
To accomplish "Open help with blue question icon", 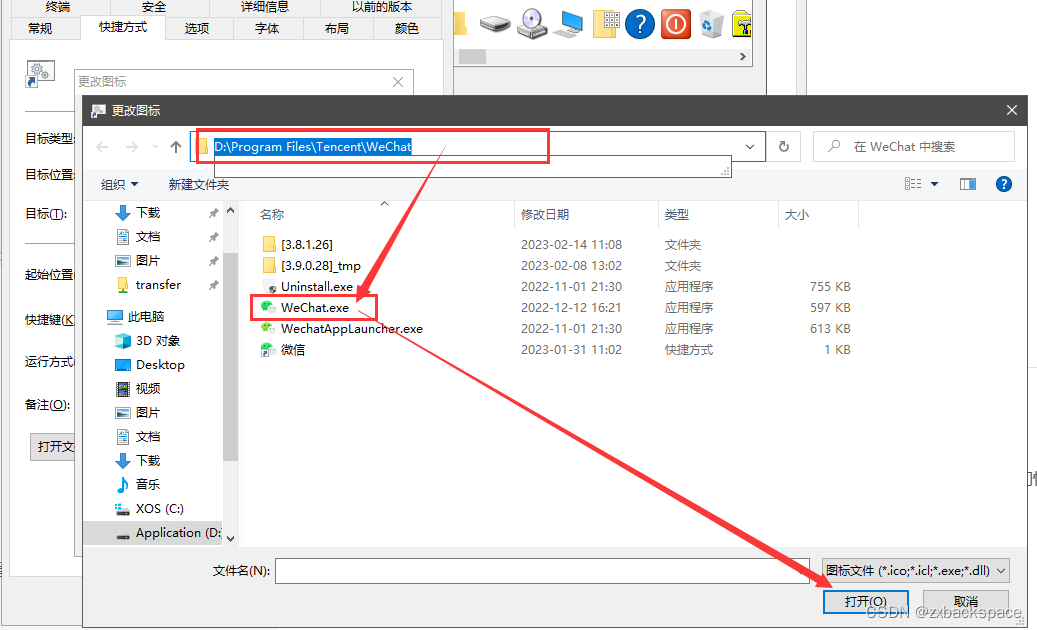I will click(x=1003, y=184).
